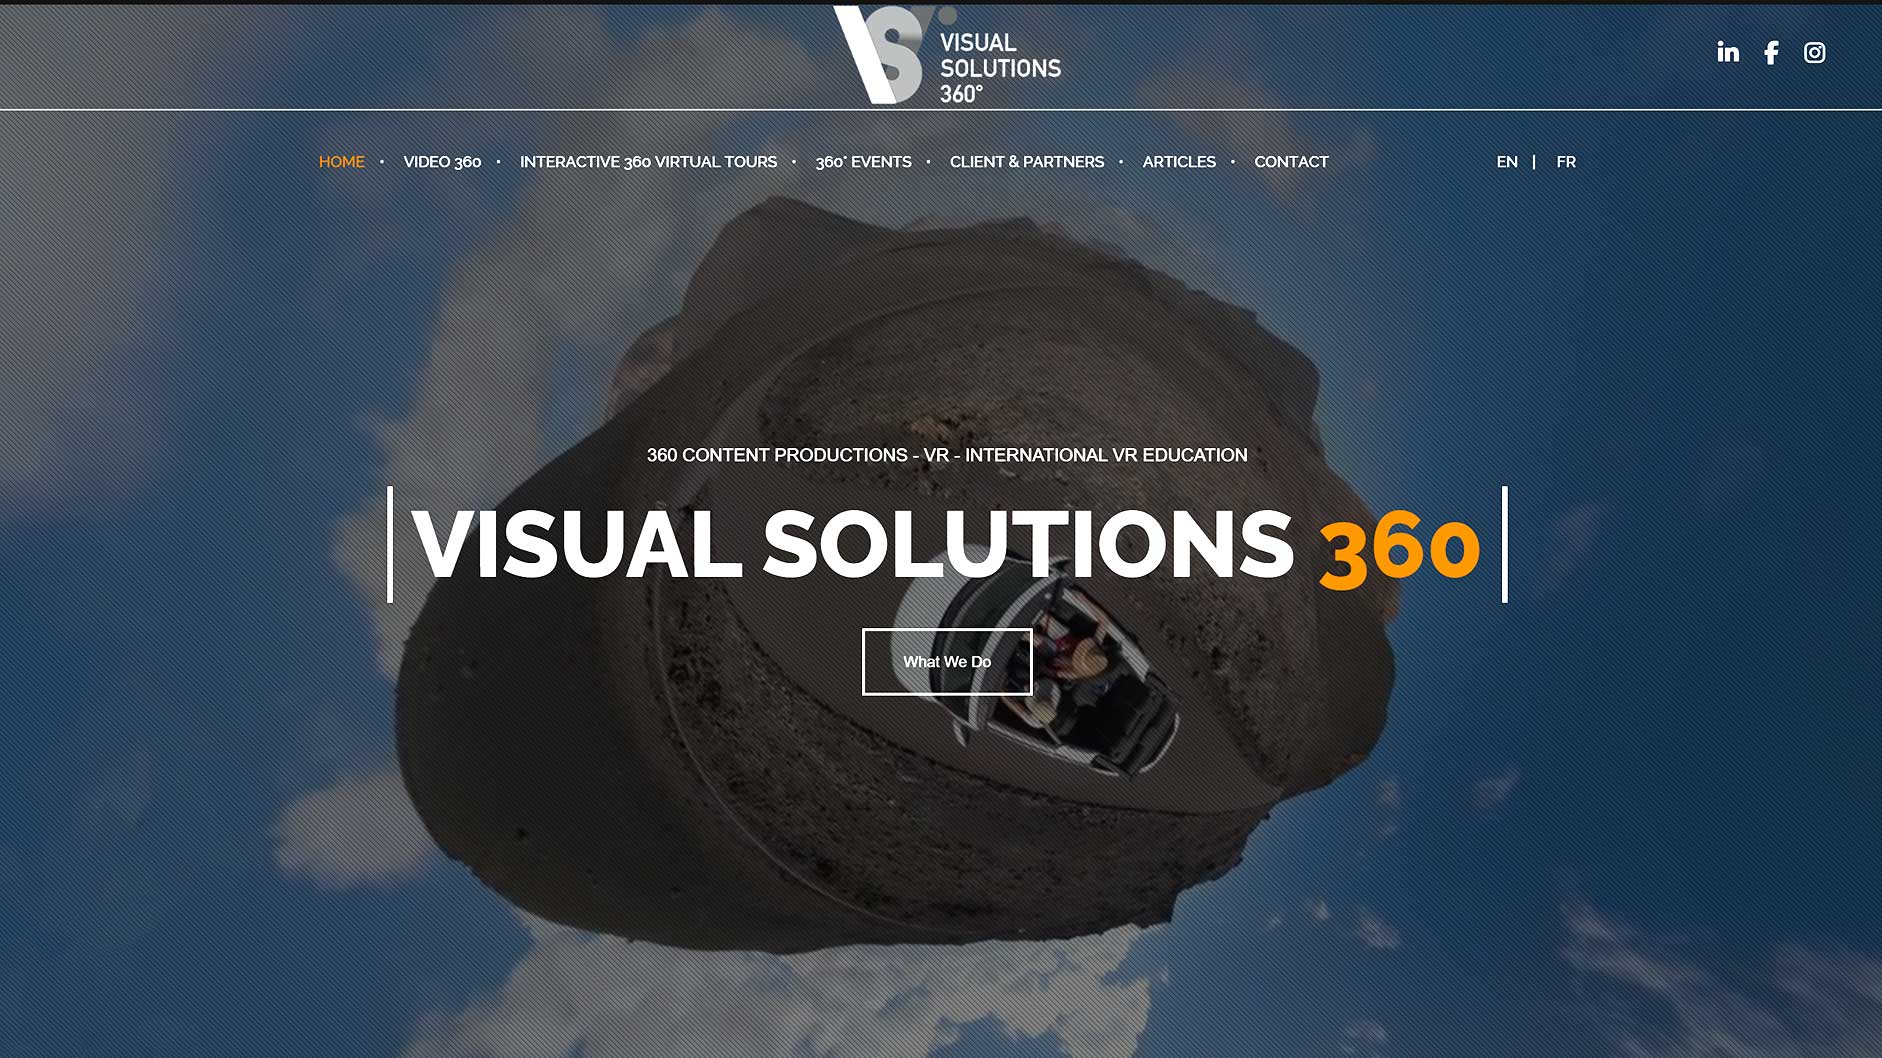Navigate to INTERACTIVE 360 VIRTUAL TOURS
Screen dimensions: 1882x1058
click(x=648, y=161)
